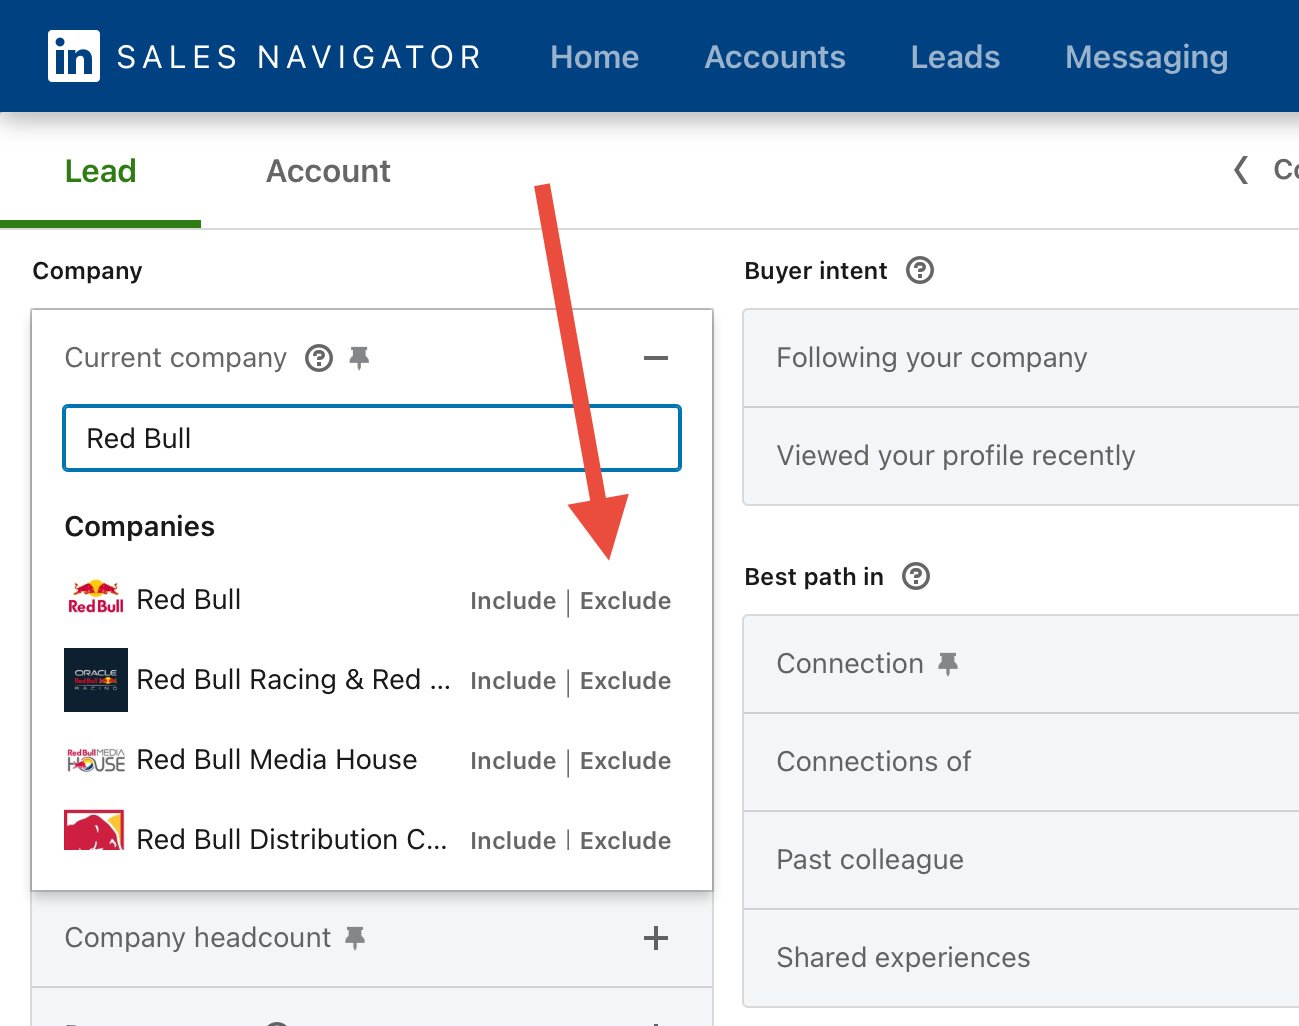This screenshot has width=1299, height=1026.
Task: Expand the Company headcount filter
Action: click(655, 938)
